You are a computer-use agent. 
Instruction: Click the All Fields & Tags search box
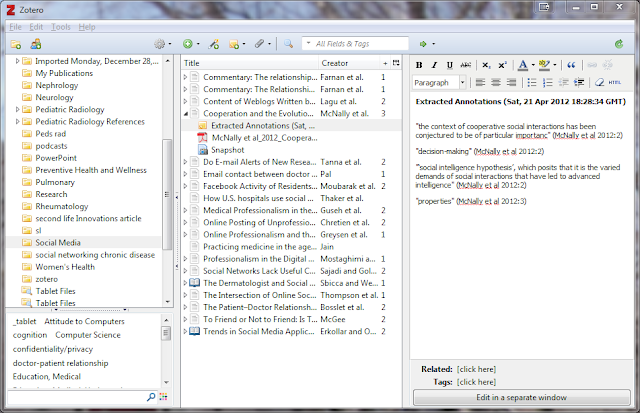tap(355, 44)
